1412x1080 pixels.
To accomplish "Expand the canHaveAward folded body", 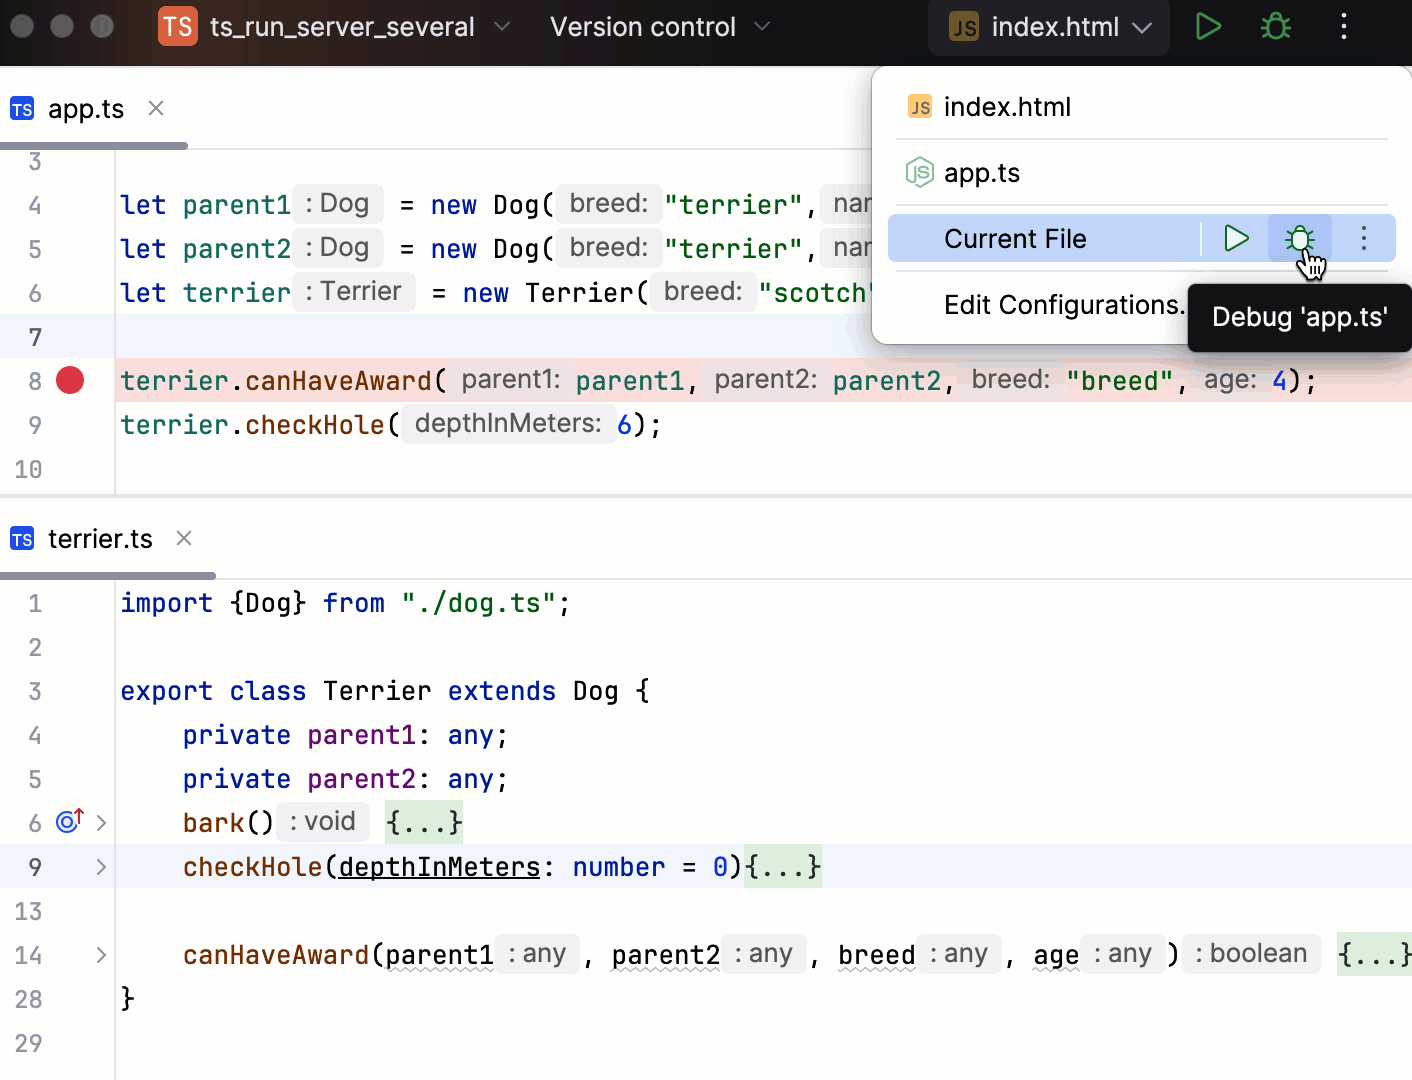I will click(x=1374, y=955).
